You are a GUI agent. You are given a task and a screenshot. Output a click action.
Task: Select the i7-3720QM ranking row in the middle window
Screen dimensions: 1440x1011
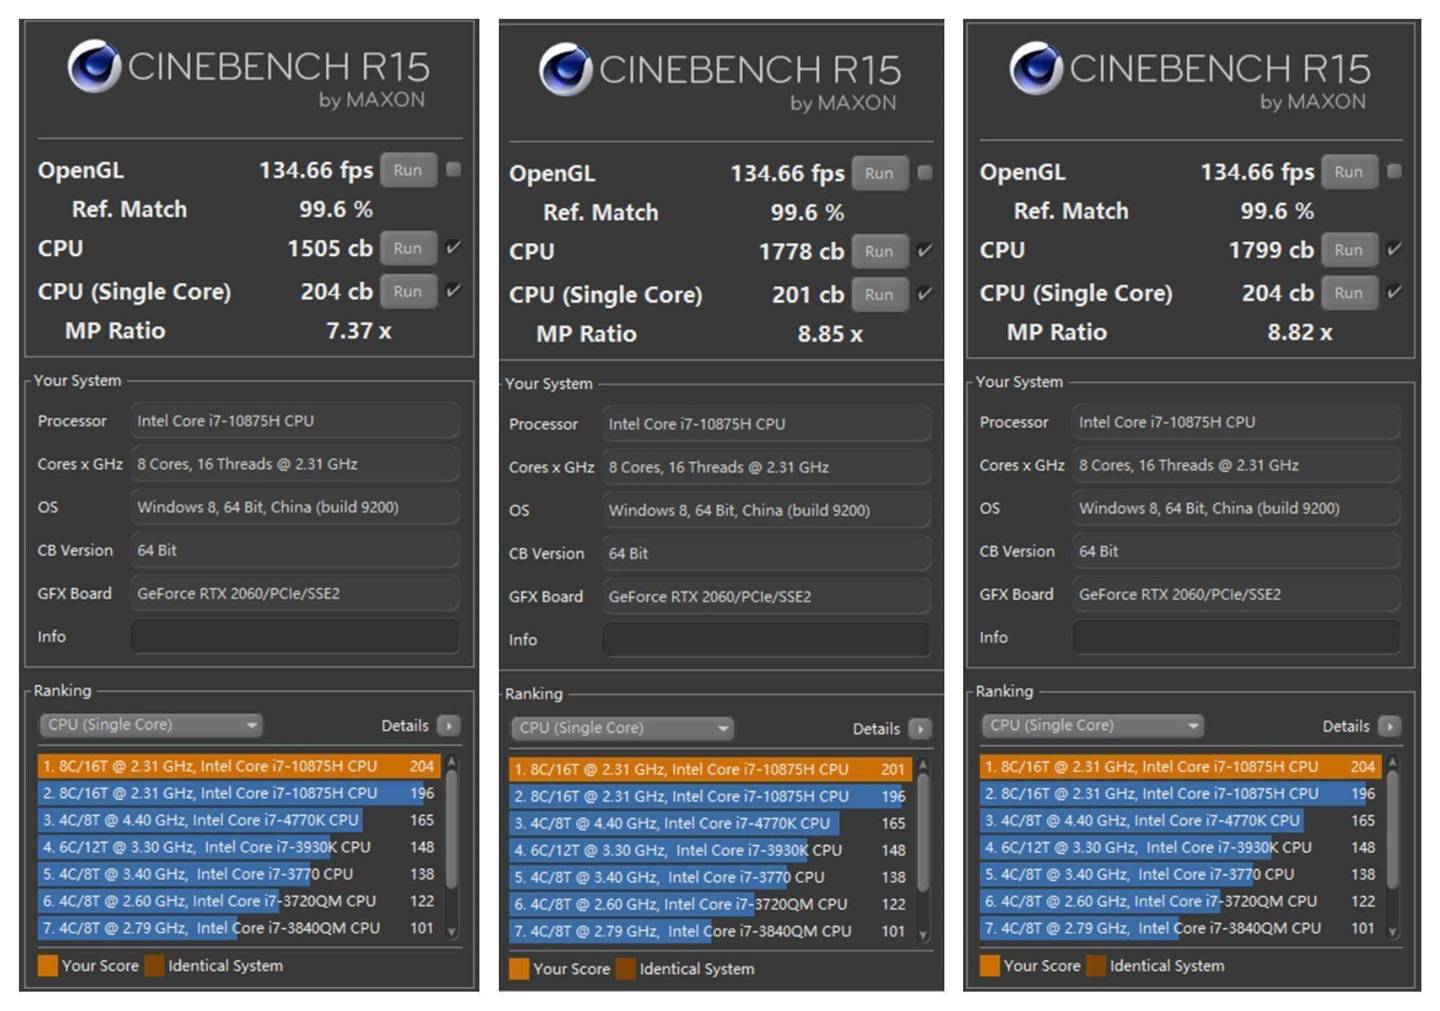coord(710,904)
